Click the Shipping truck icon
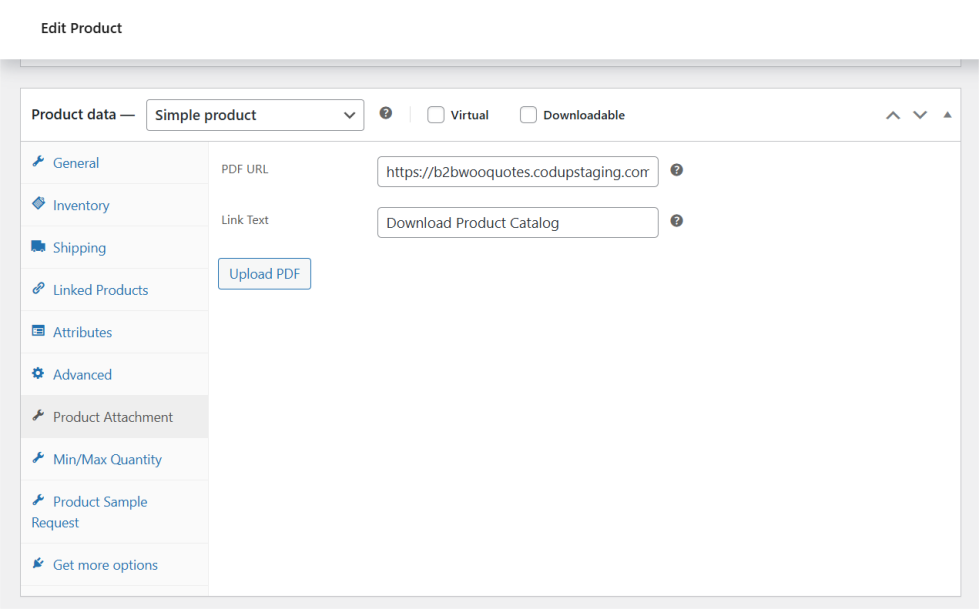 point(38,247)
